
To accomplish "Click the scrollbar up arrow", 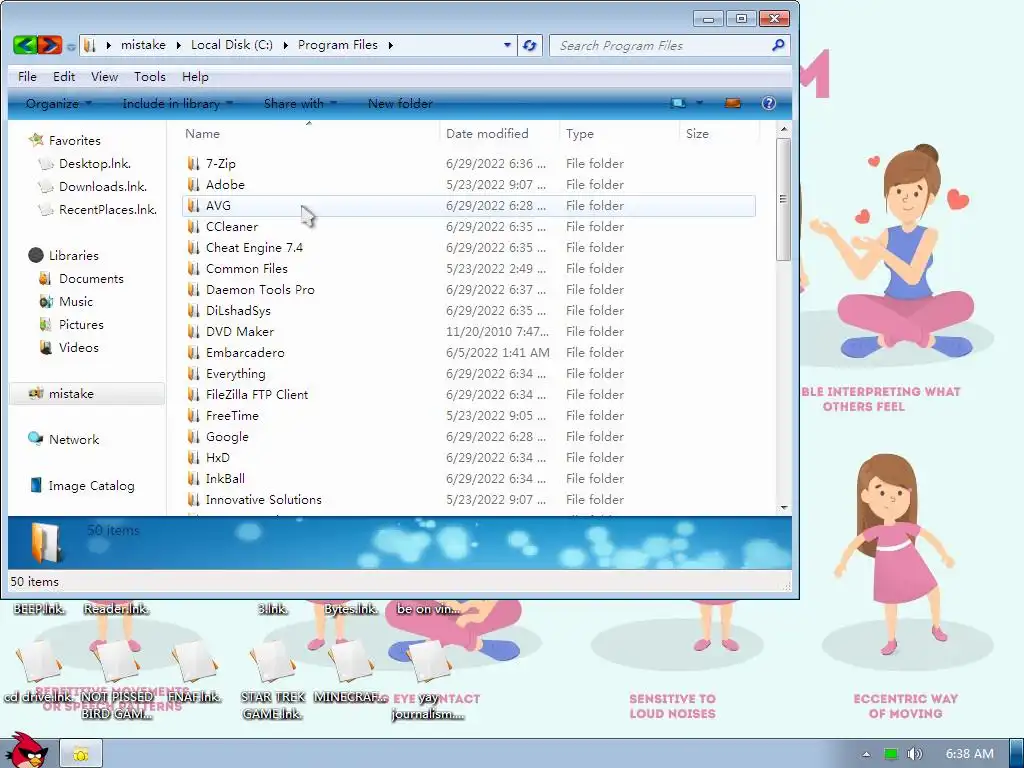I will tap(784, 129).
